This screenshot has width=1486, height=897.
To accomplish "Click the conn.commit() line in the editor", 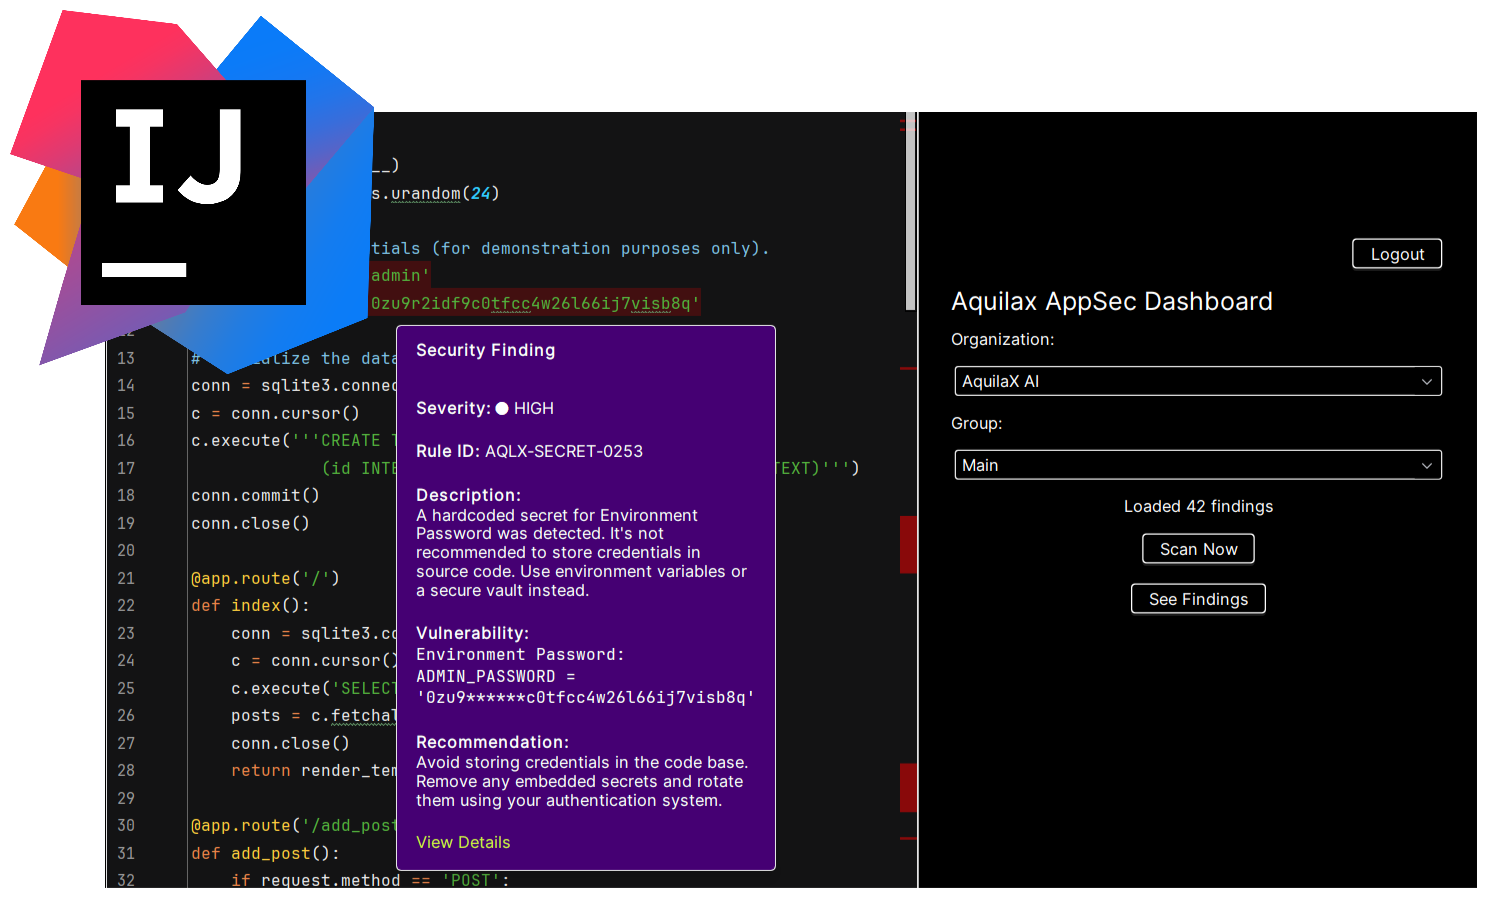I will click(x=255, y=495).
